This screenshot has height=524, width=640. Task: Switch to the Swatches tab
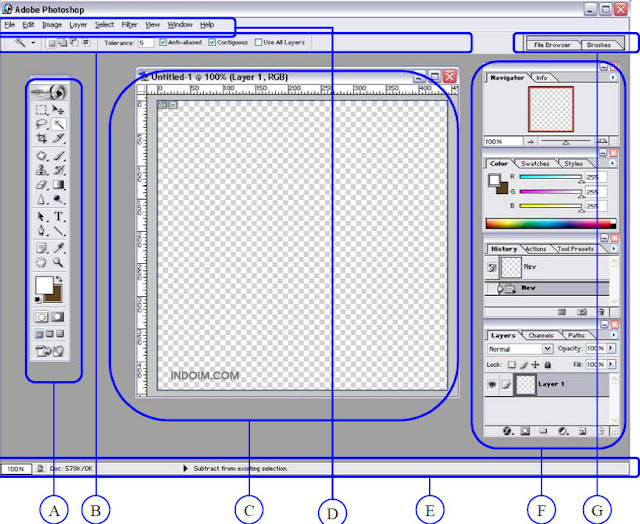(535, 164)
